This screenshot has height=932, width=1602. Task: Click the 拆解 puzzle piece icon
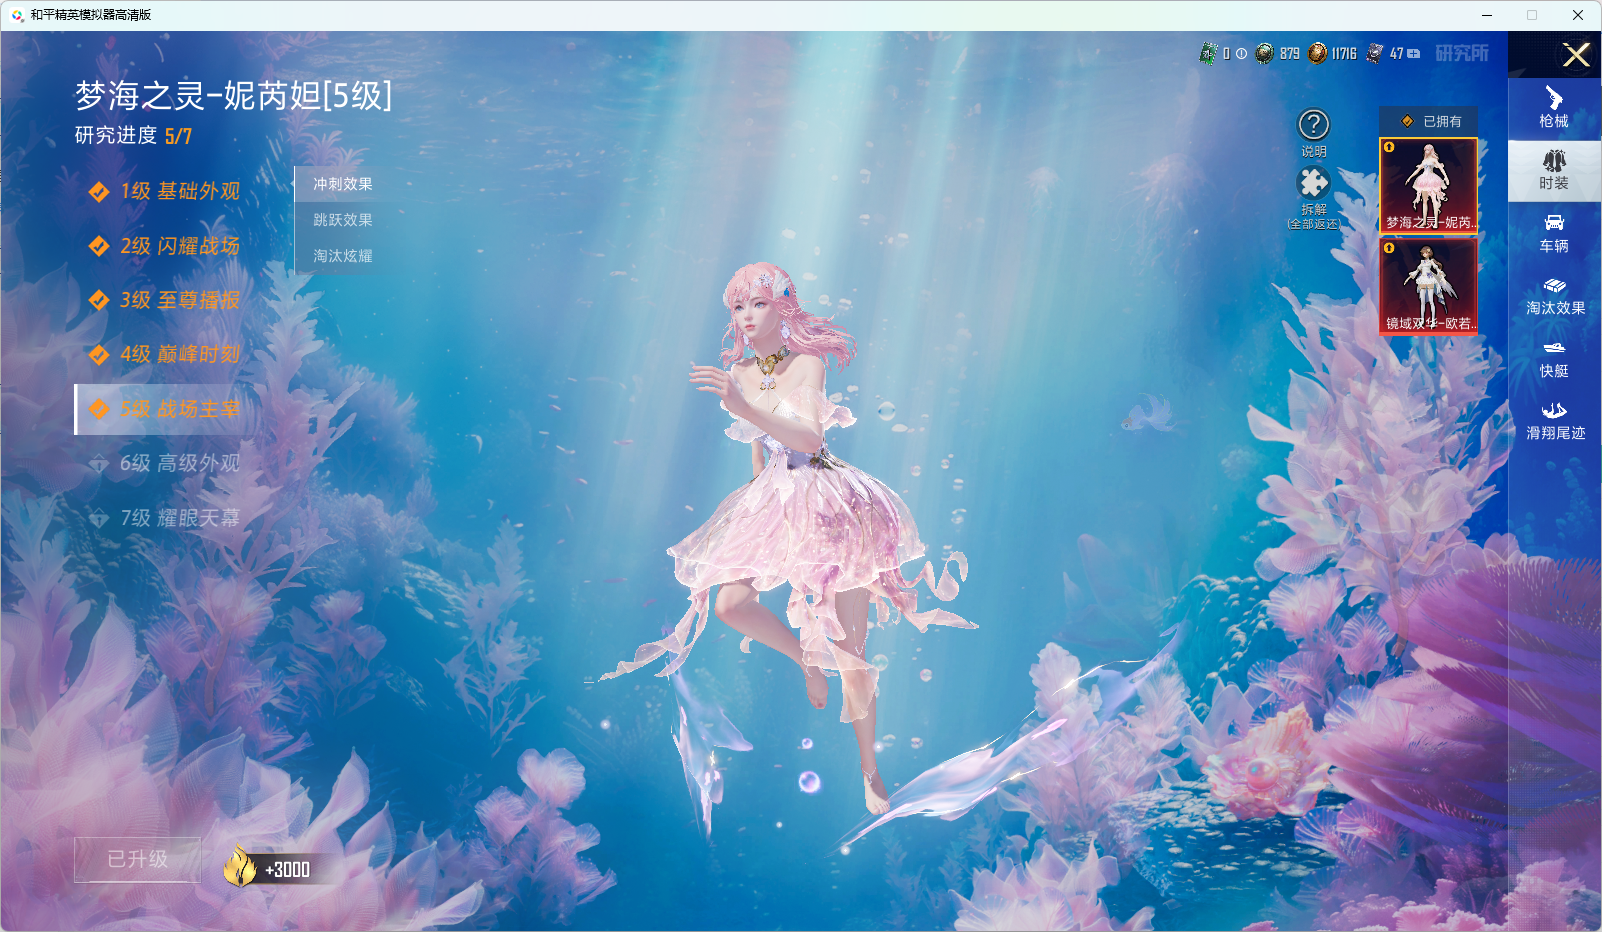pos(1313,183)
